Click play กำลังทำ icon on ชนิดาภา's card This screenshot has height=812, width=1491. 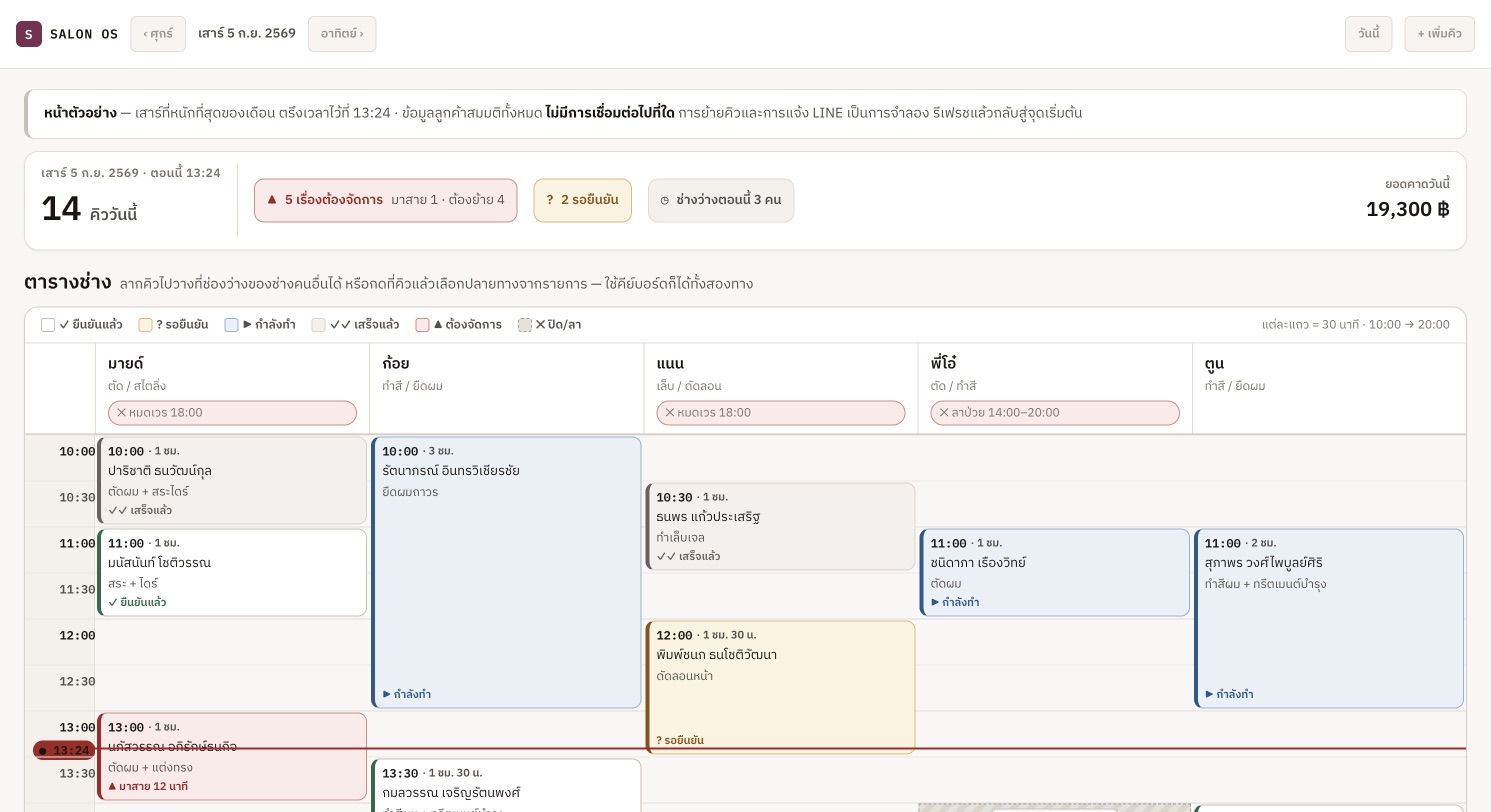pyautogui.click(x=935, y=602)
